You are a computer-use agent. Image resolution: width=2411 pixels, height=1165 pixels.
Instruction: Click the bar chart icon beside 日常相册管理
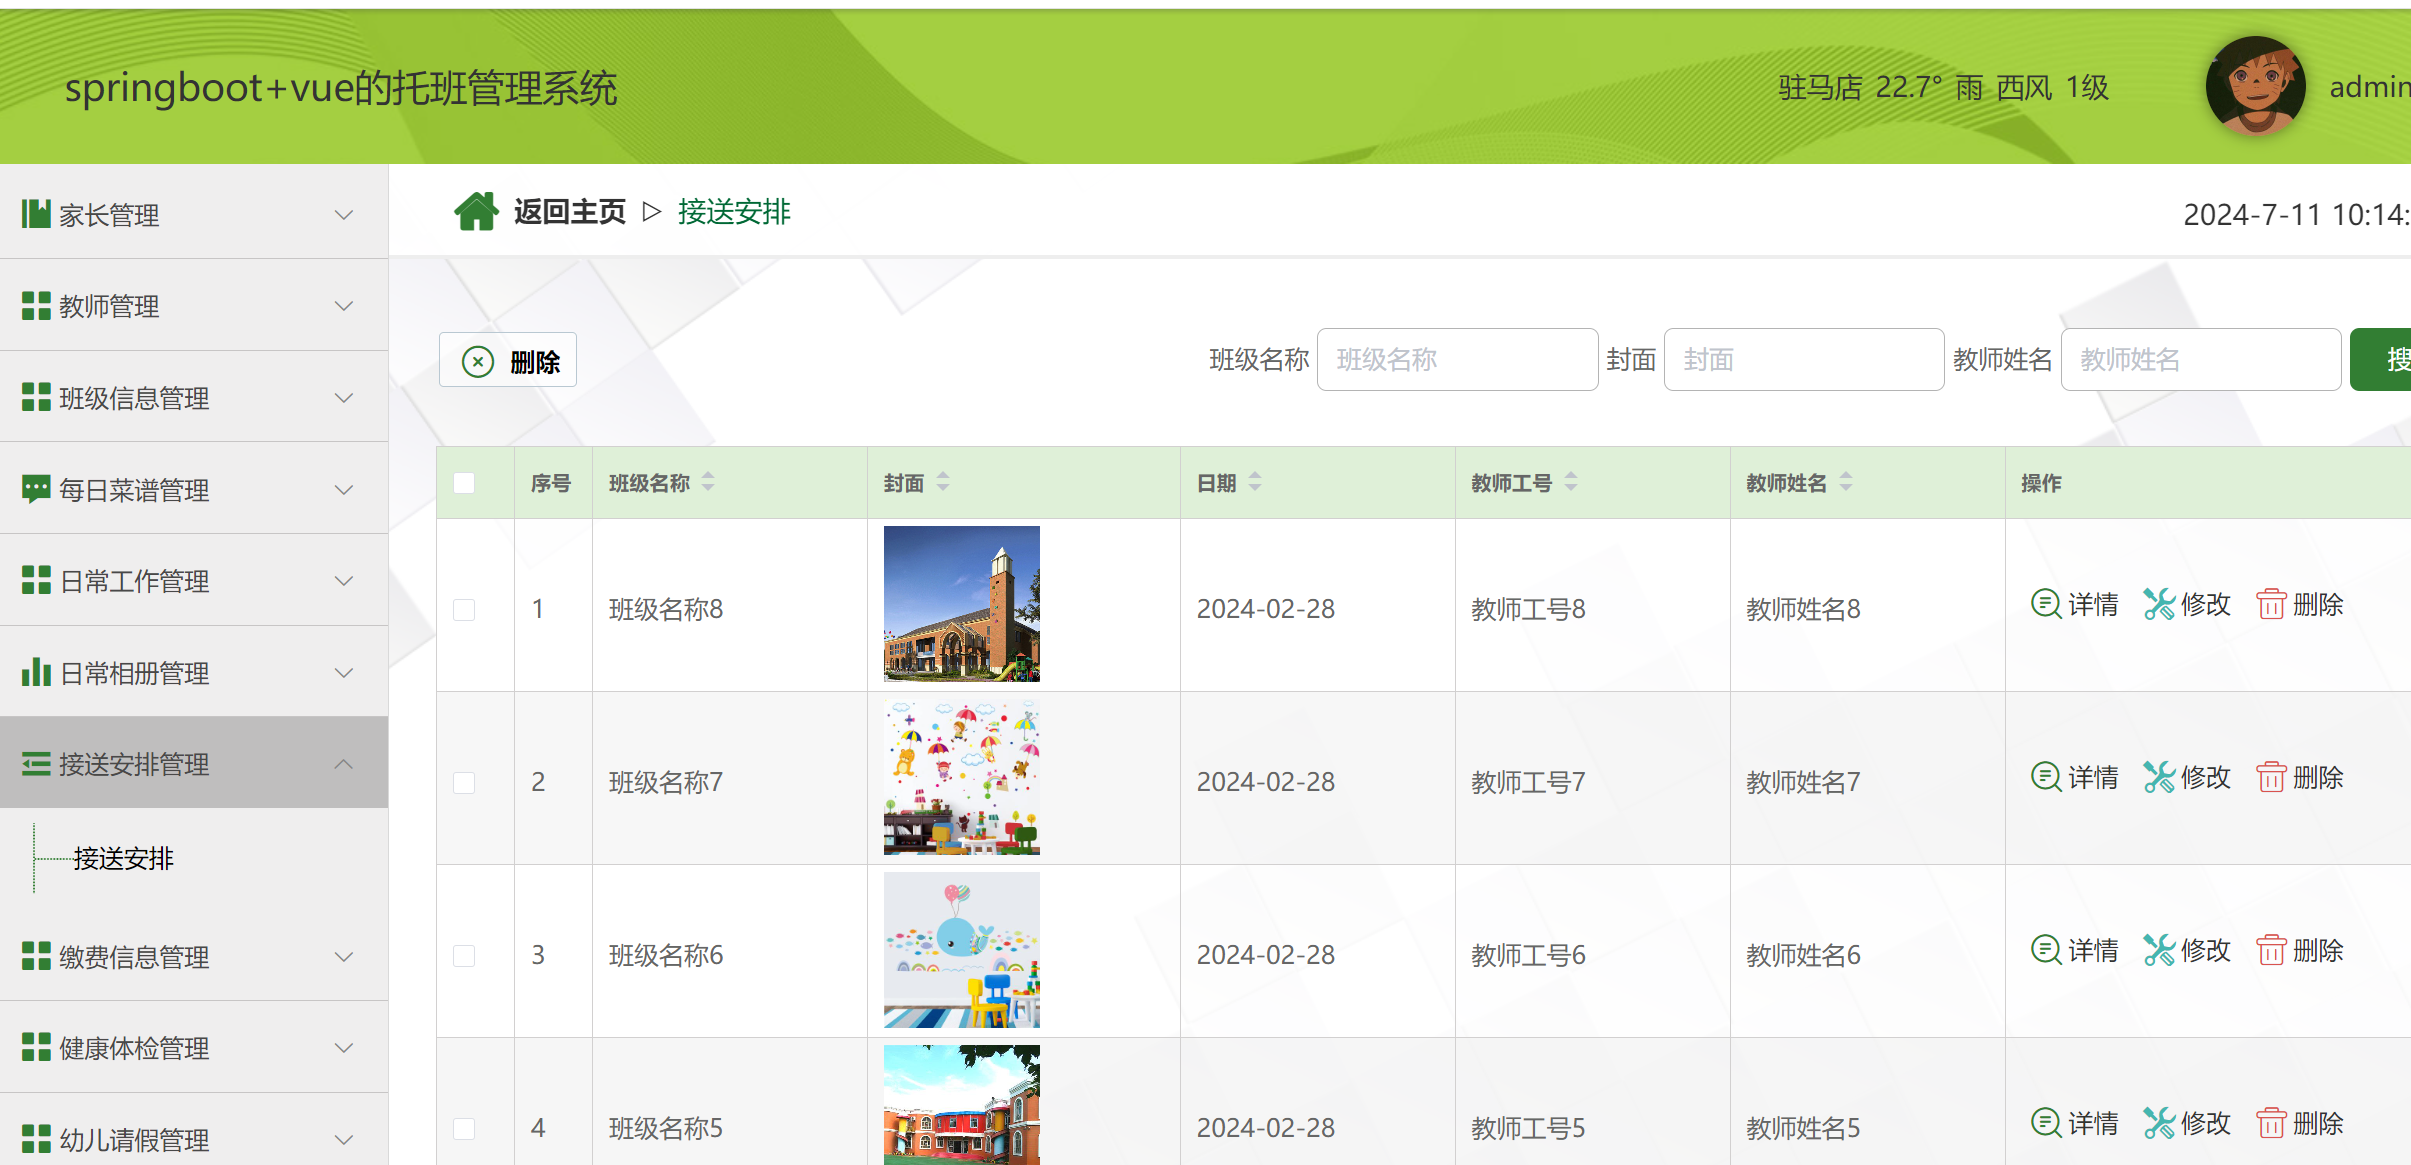36,672
